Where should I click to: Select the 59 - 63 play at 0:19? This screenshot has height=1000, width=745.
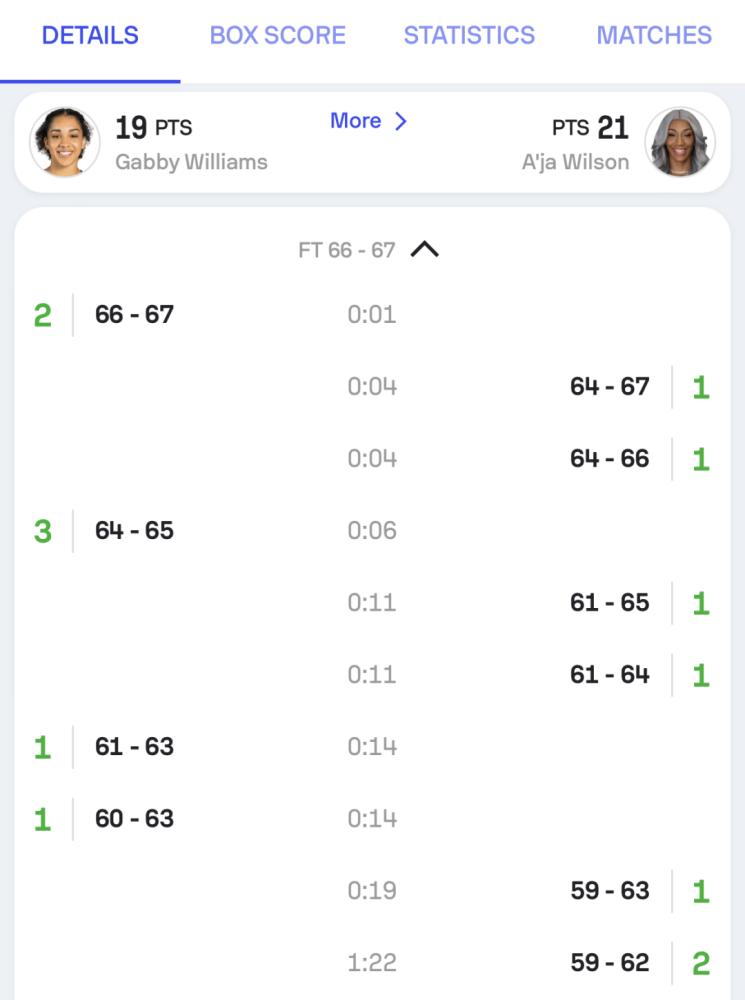(x=609, y=890)
